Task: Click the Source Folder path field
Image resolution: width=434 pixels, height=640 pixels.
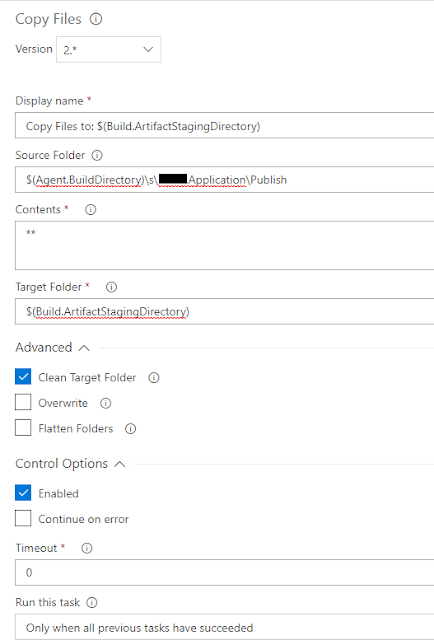Action: pos(225,180)
